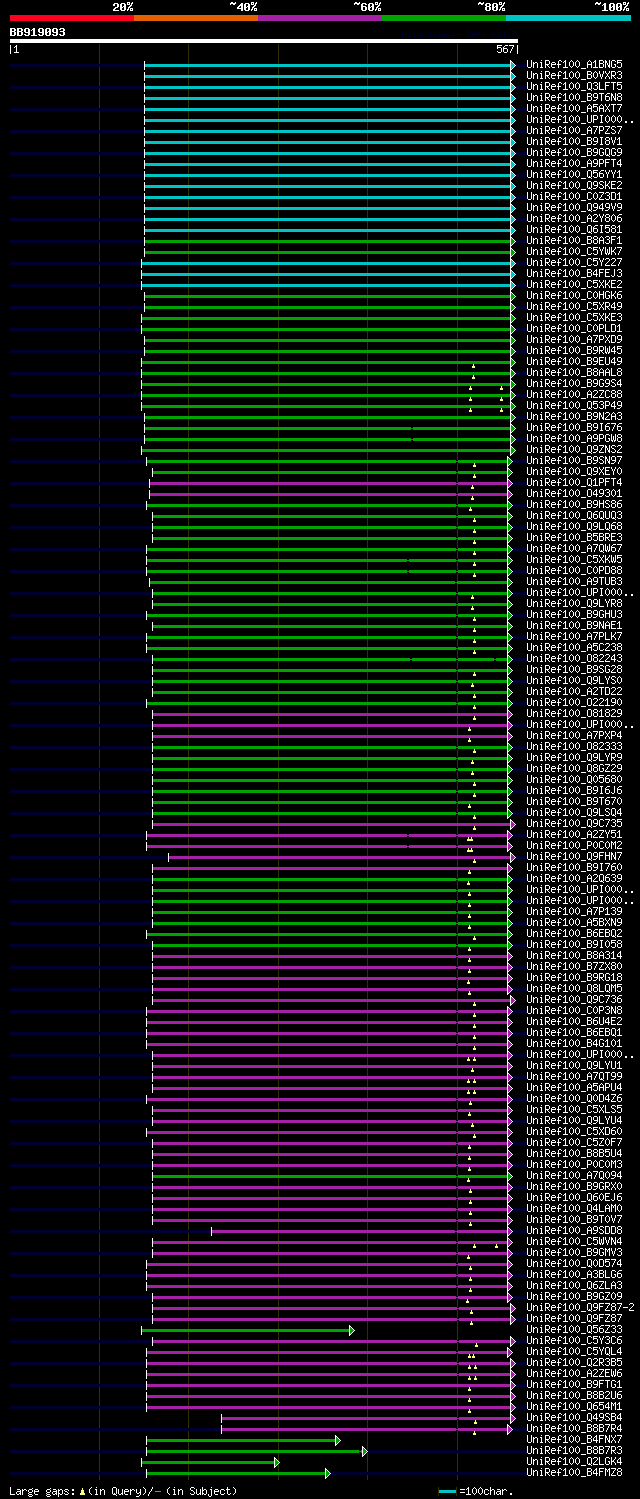Select hit label UniRef100_B9RW45
Screen dimensions: 640x1499
click(x=574, y=350)
